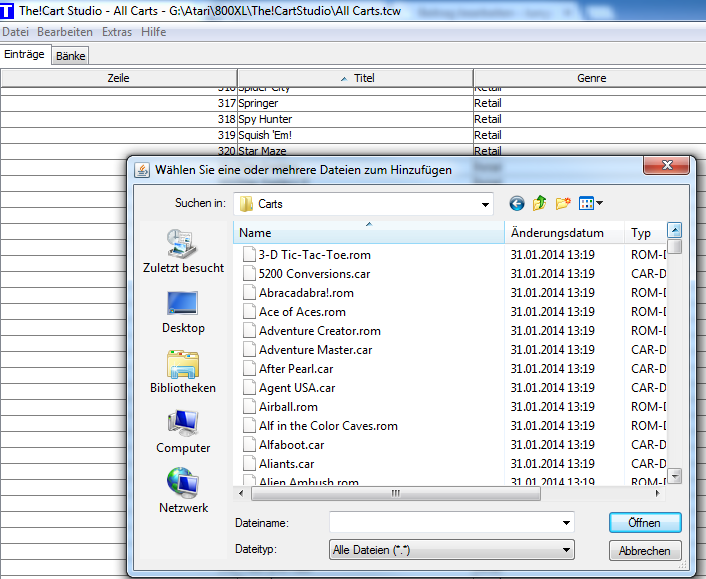Image resolution: width=706 pixels, height=579 pixels.
Task: Open the view menu icon
Action: point(591,204)
